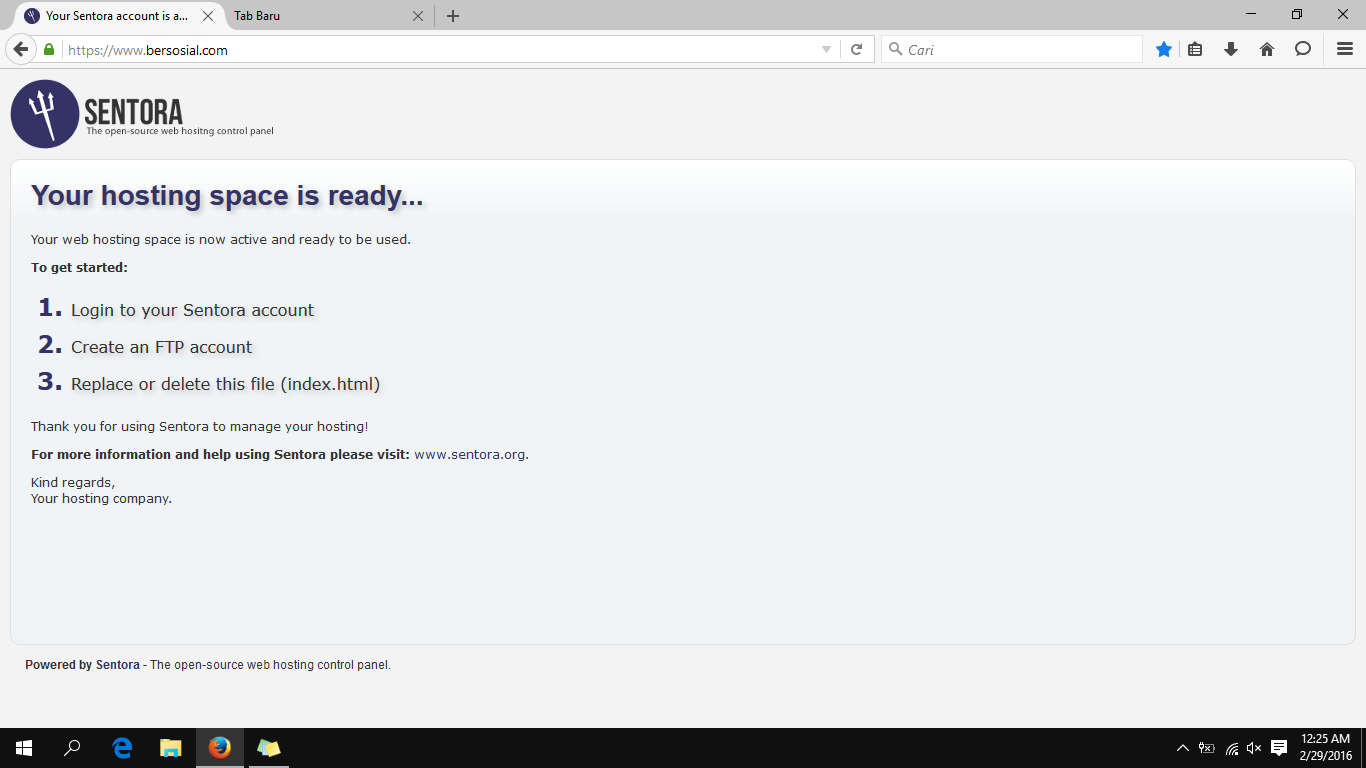Click 'Your hosting space is ready...' heading
The height and width of the screenshot is (768, 1366).
point(227,195)
